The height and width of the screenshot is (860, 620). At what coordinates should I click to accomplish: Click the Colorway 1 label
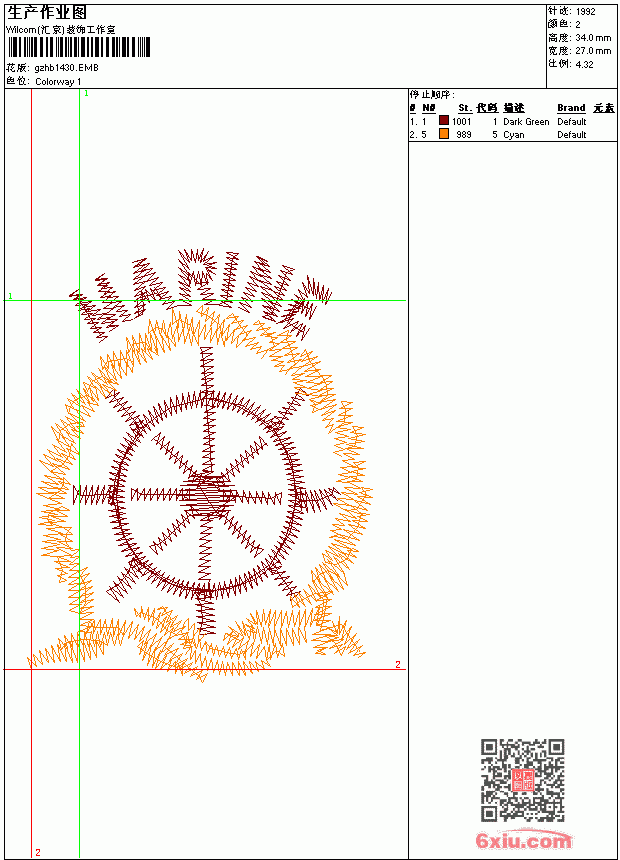click(x=58, y=82)
